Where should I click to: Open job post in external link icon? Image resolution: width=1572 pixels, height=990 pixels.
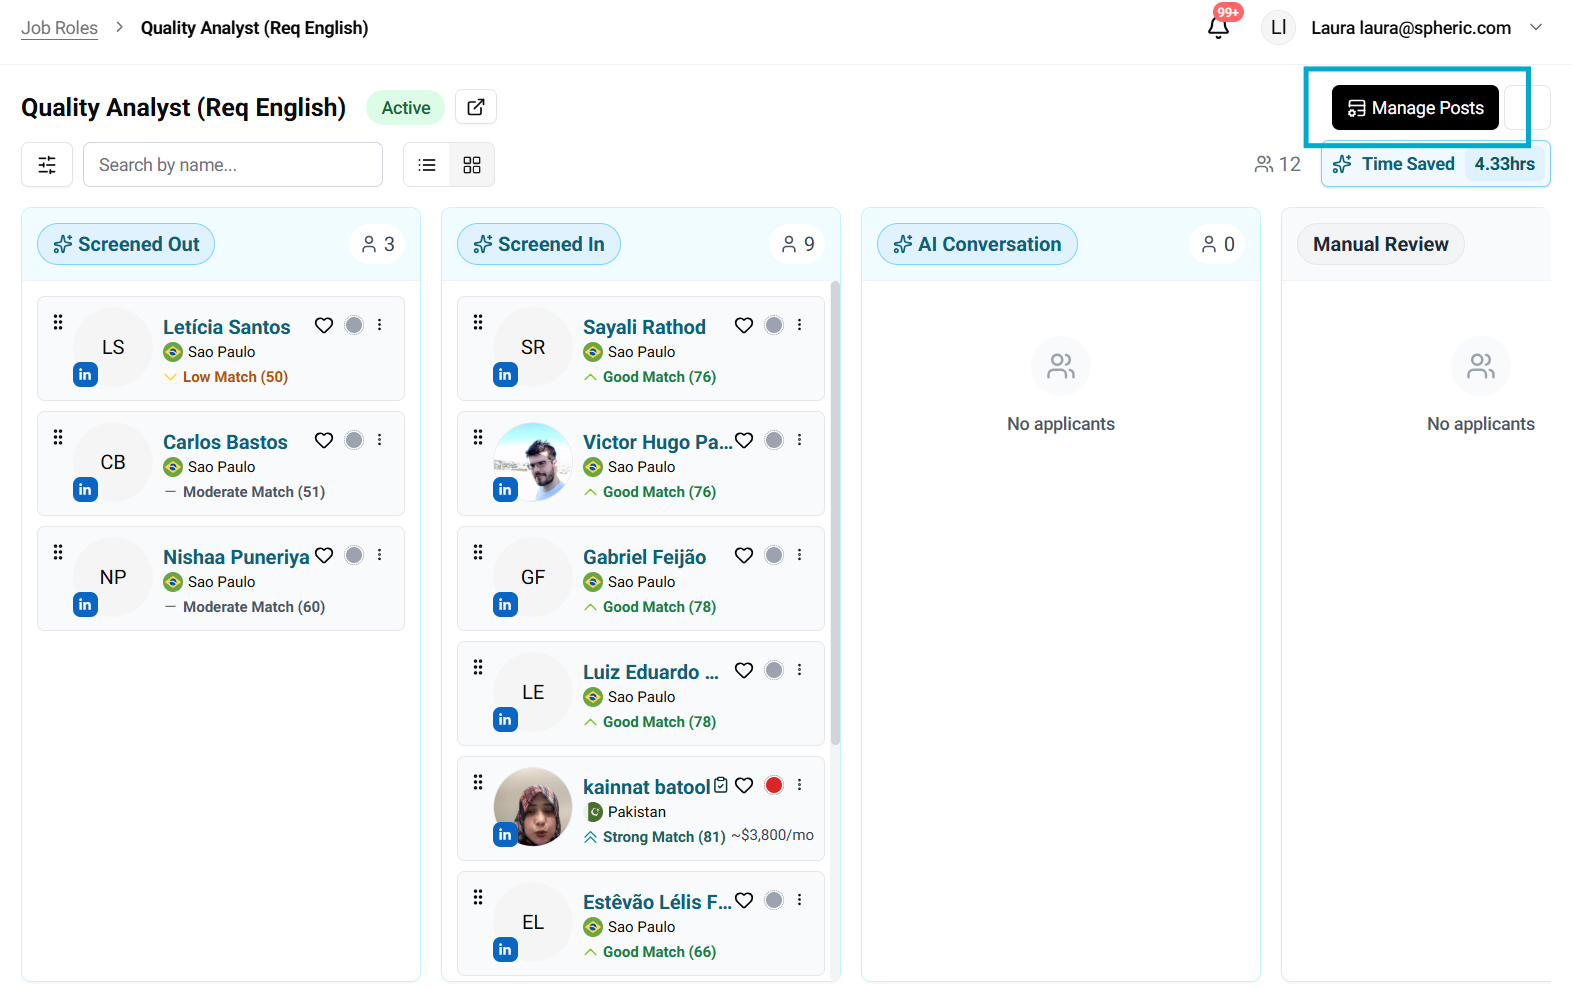click(x=476, y=107)
